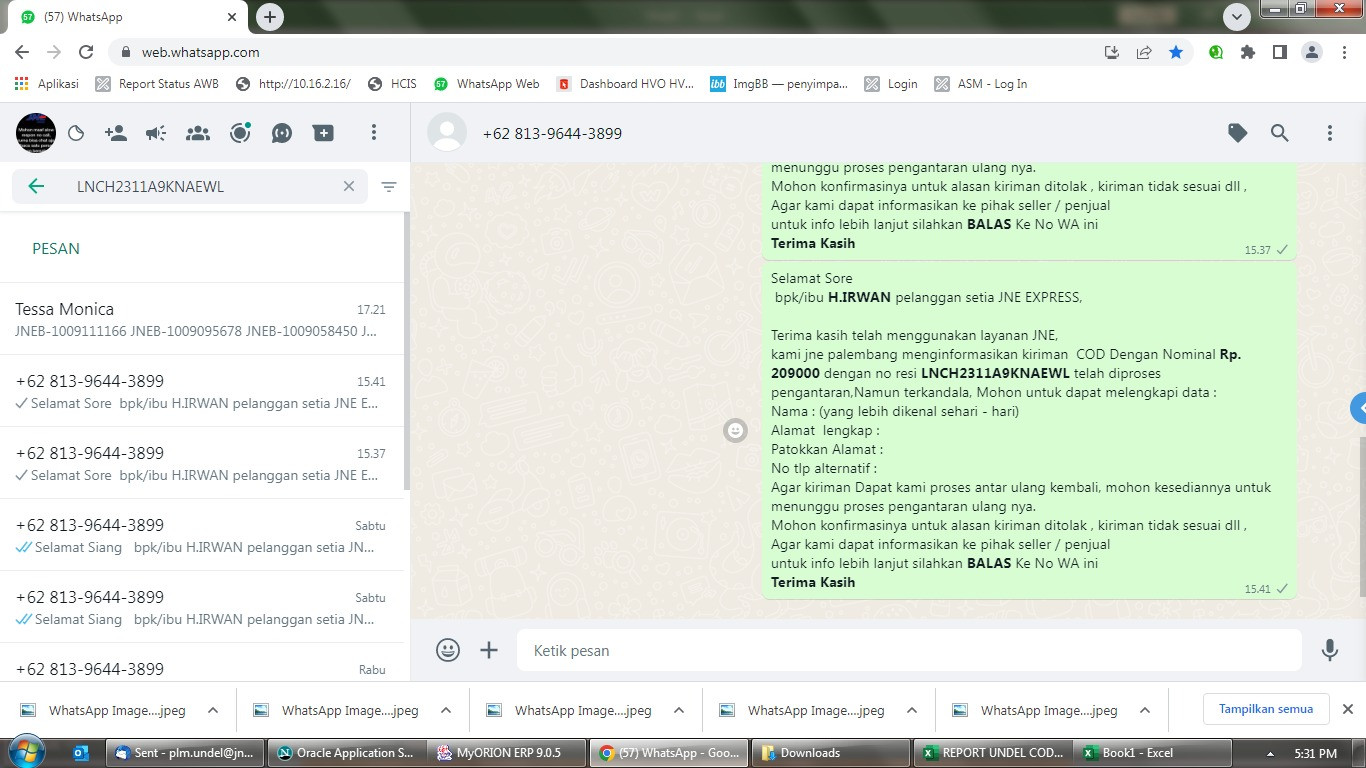
Task: React to the message with the emoji button
Action: click(x=735, y=430)
